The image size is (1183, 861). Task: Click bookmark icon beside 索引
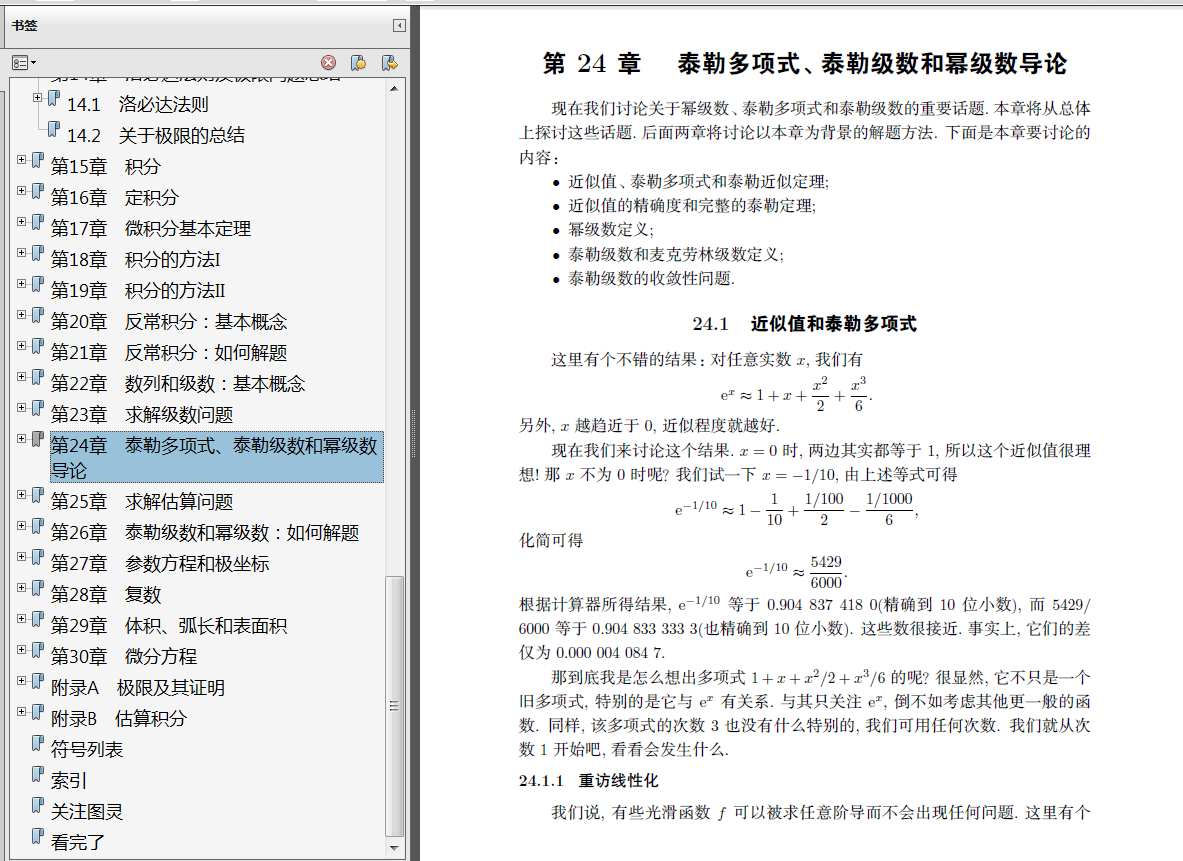pos(38,774)
